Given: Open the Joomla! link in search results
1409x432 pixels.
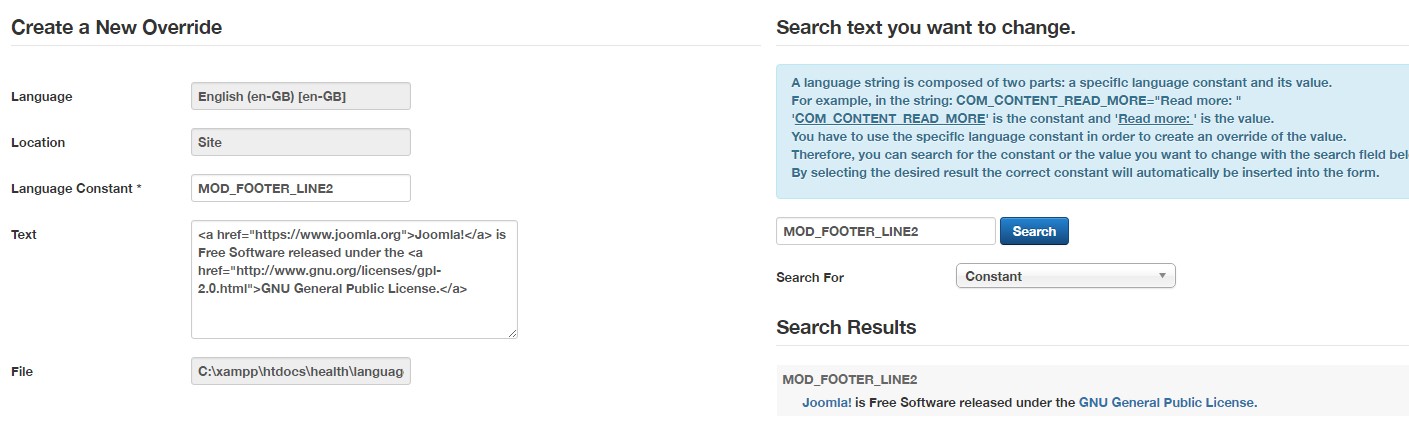Looking at the screenshot, I should [x=826, y=403].
